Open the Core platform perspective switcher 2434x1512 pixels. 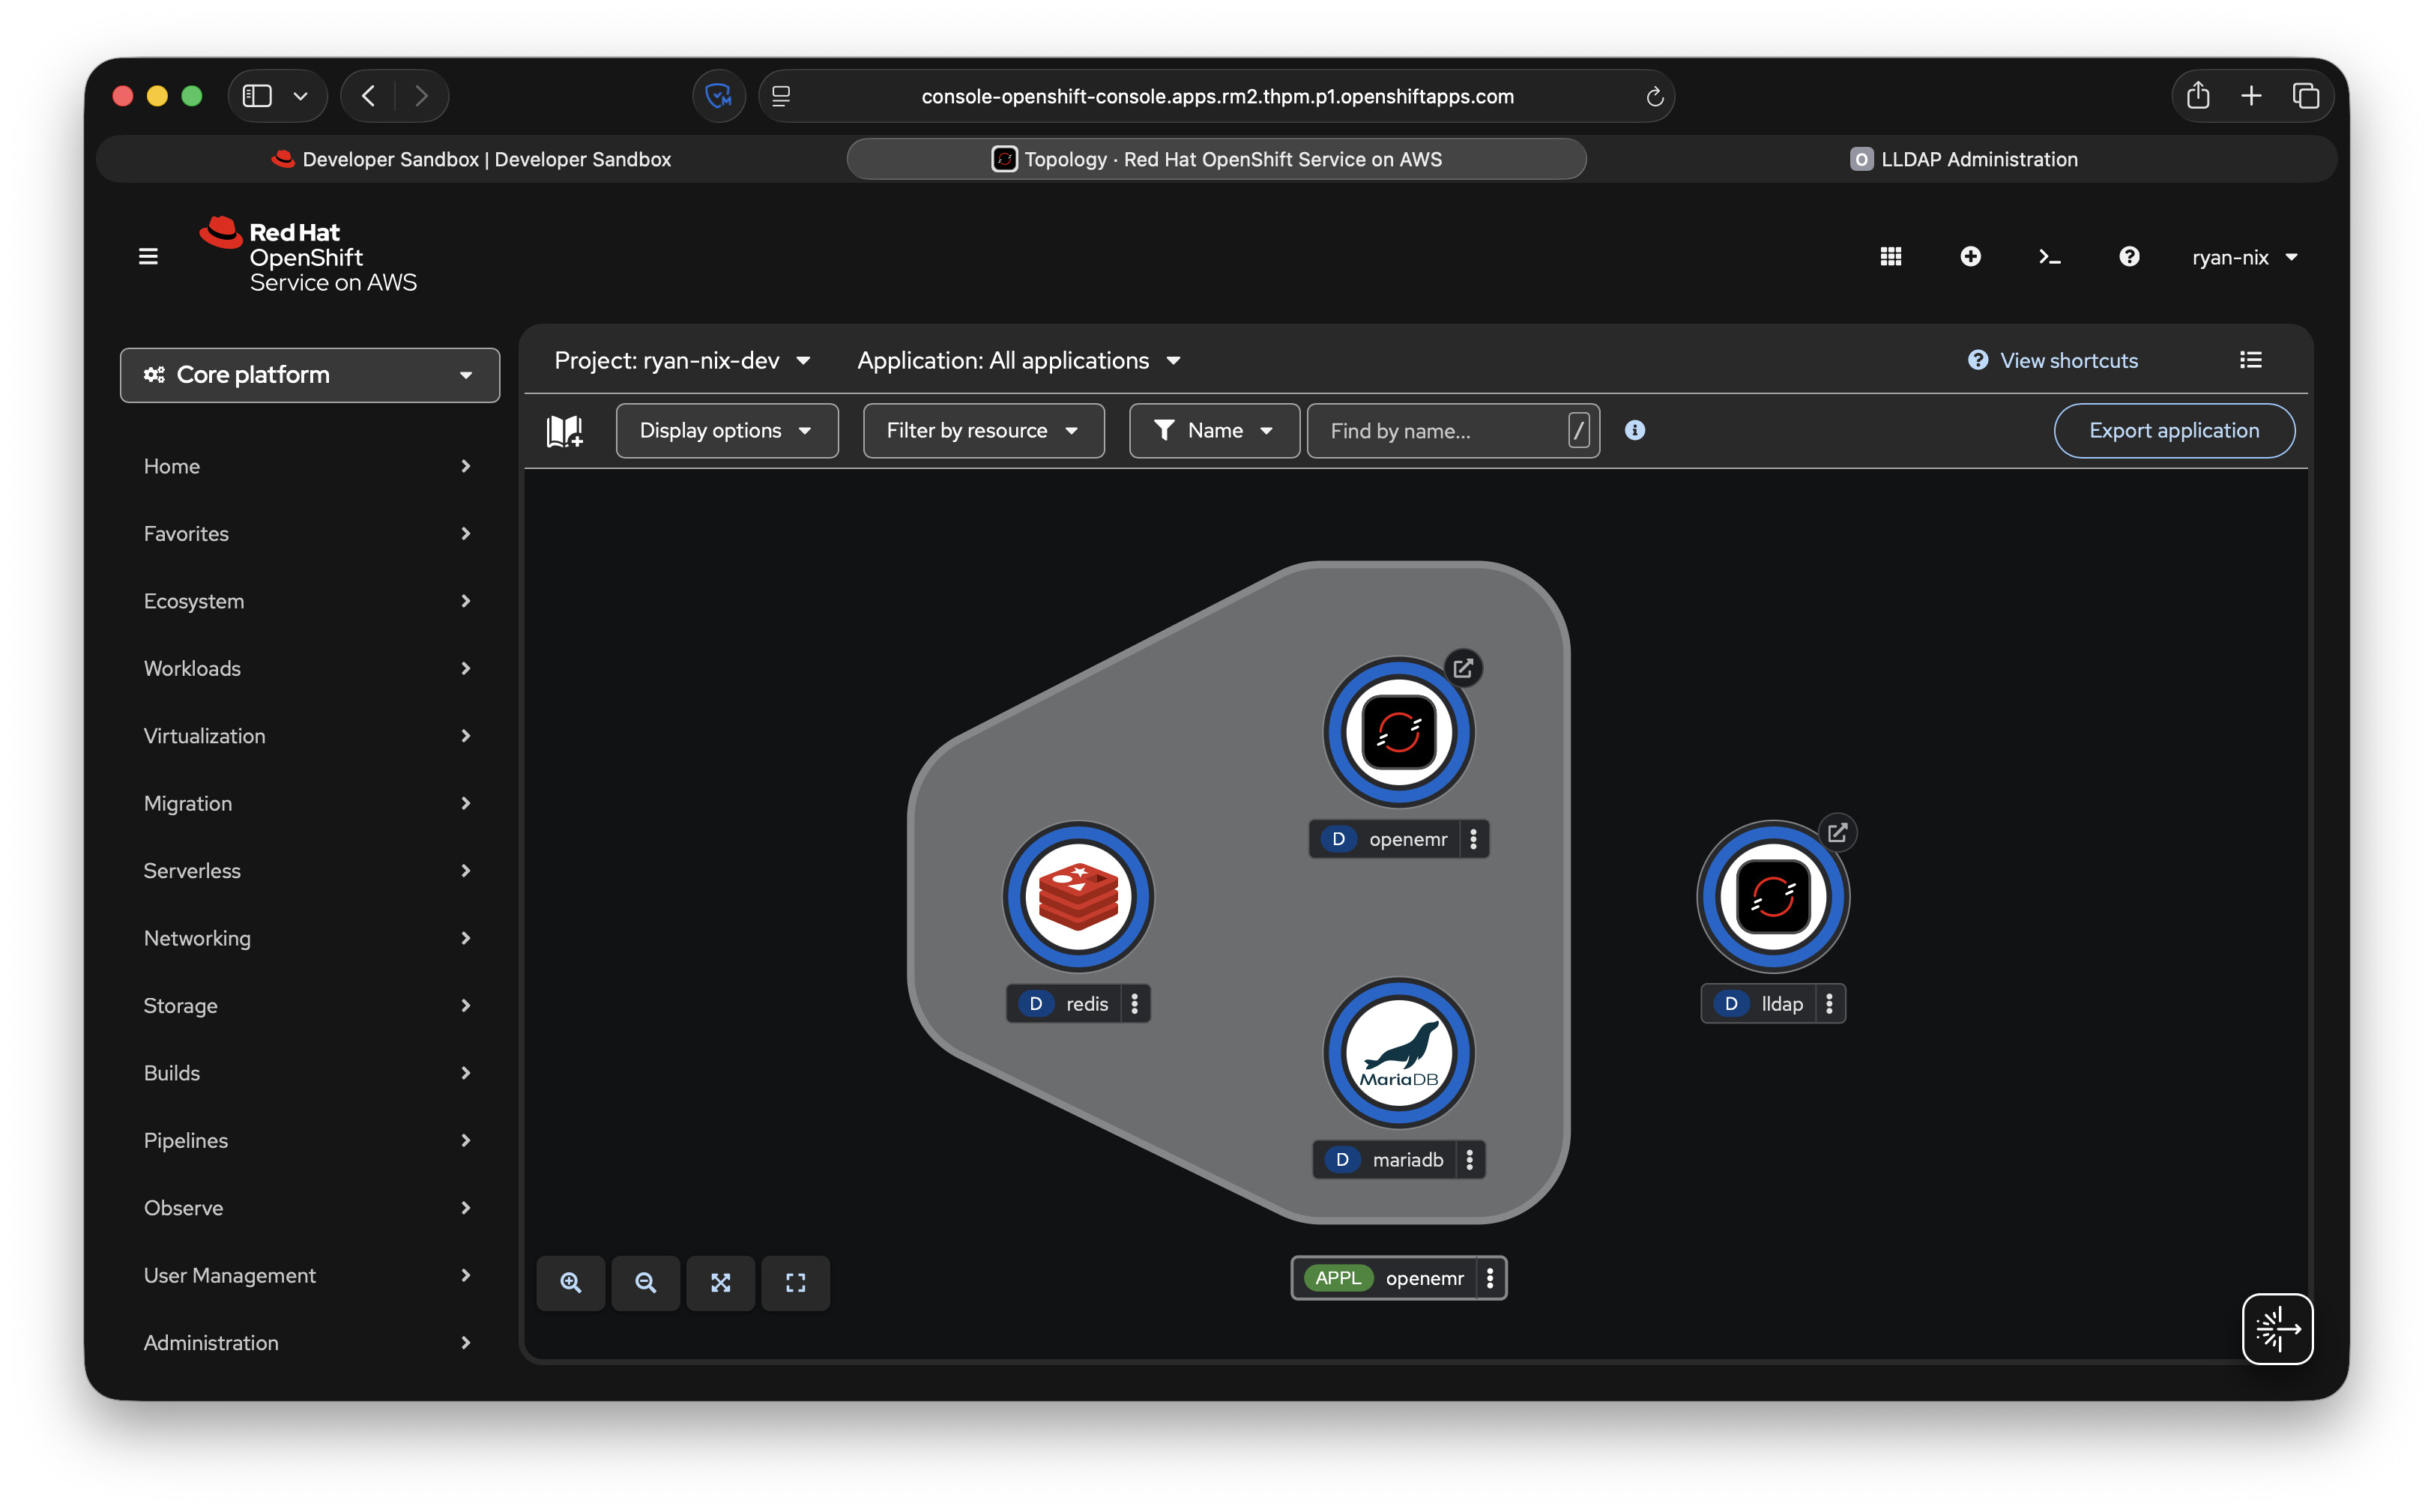[309, 375]
